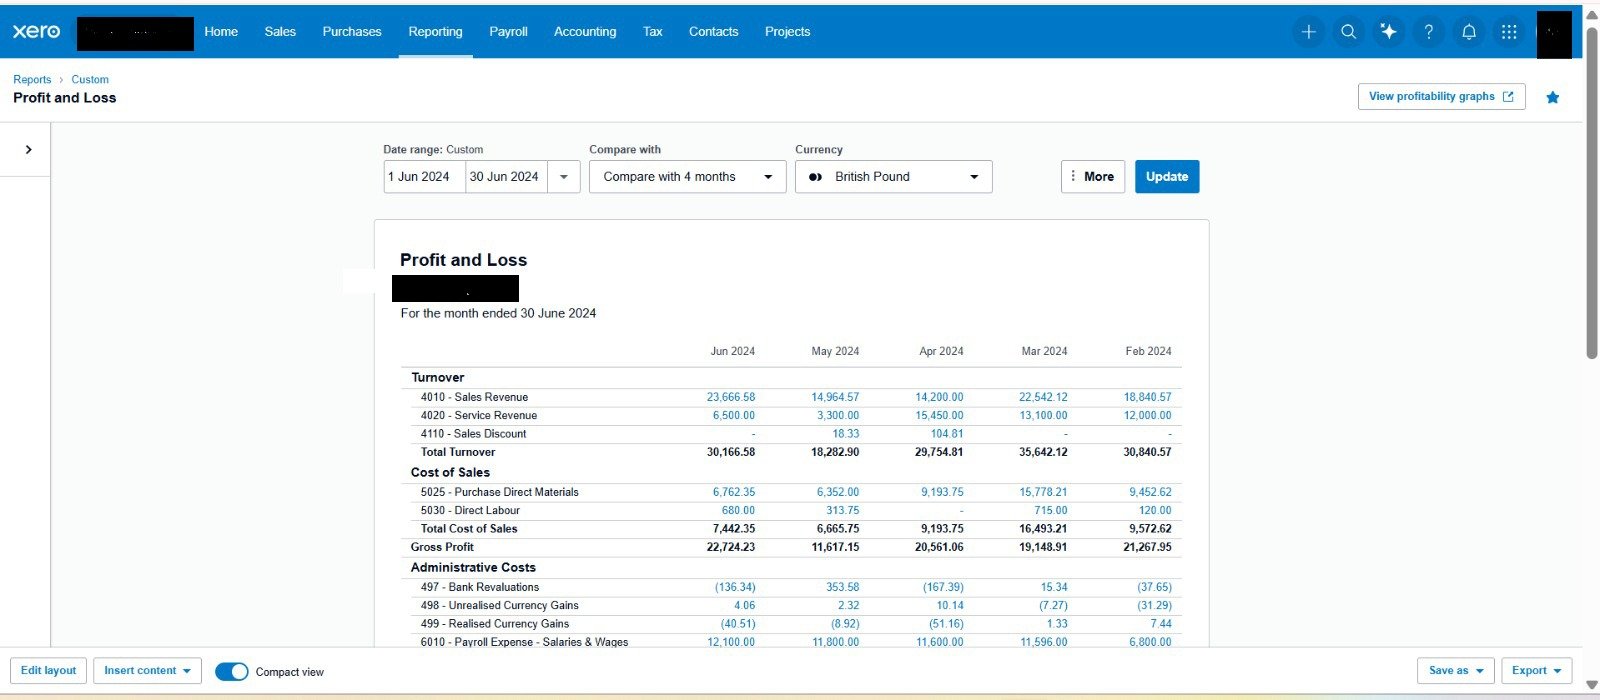Toggle the Compact view switch
1600x700 pixels.
(232, 672)
